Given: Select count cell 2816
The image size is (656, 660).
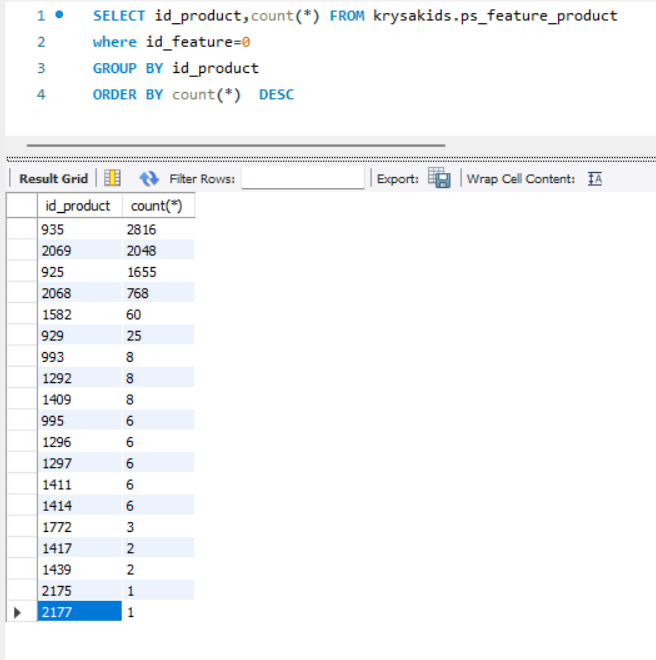Looking at the screenshot, I should [159, 229].
